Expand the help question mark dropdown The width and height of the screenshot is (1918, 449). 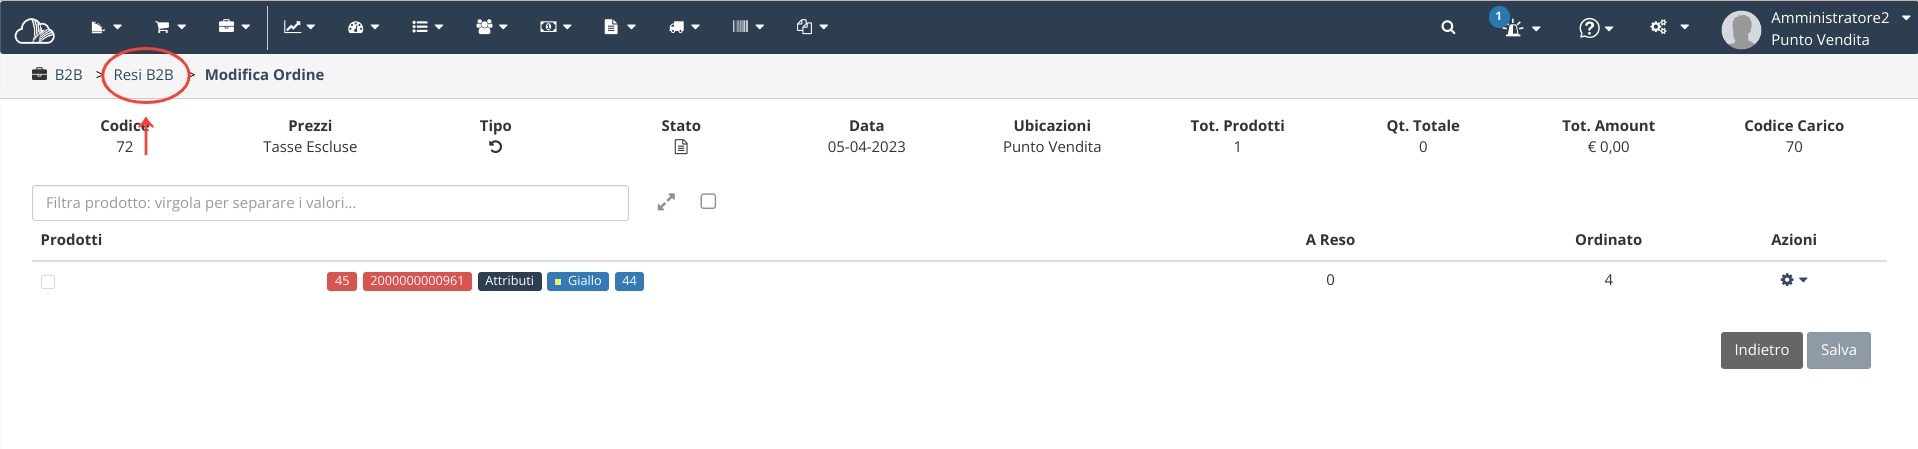pos(1596,28)
